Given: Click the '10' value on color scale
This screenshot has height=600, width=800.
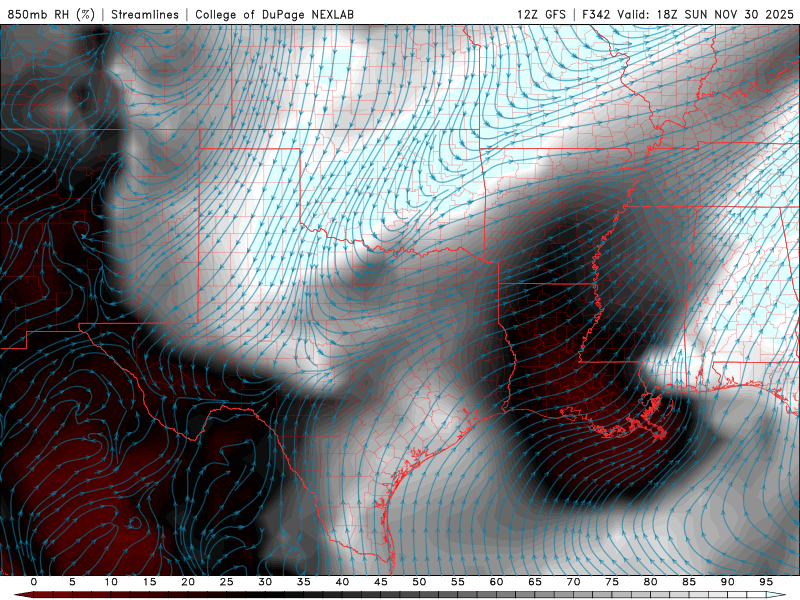Looking at the screenshot, I should pos(111,582).
